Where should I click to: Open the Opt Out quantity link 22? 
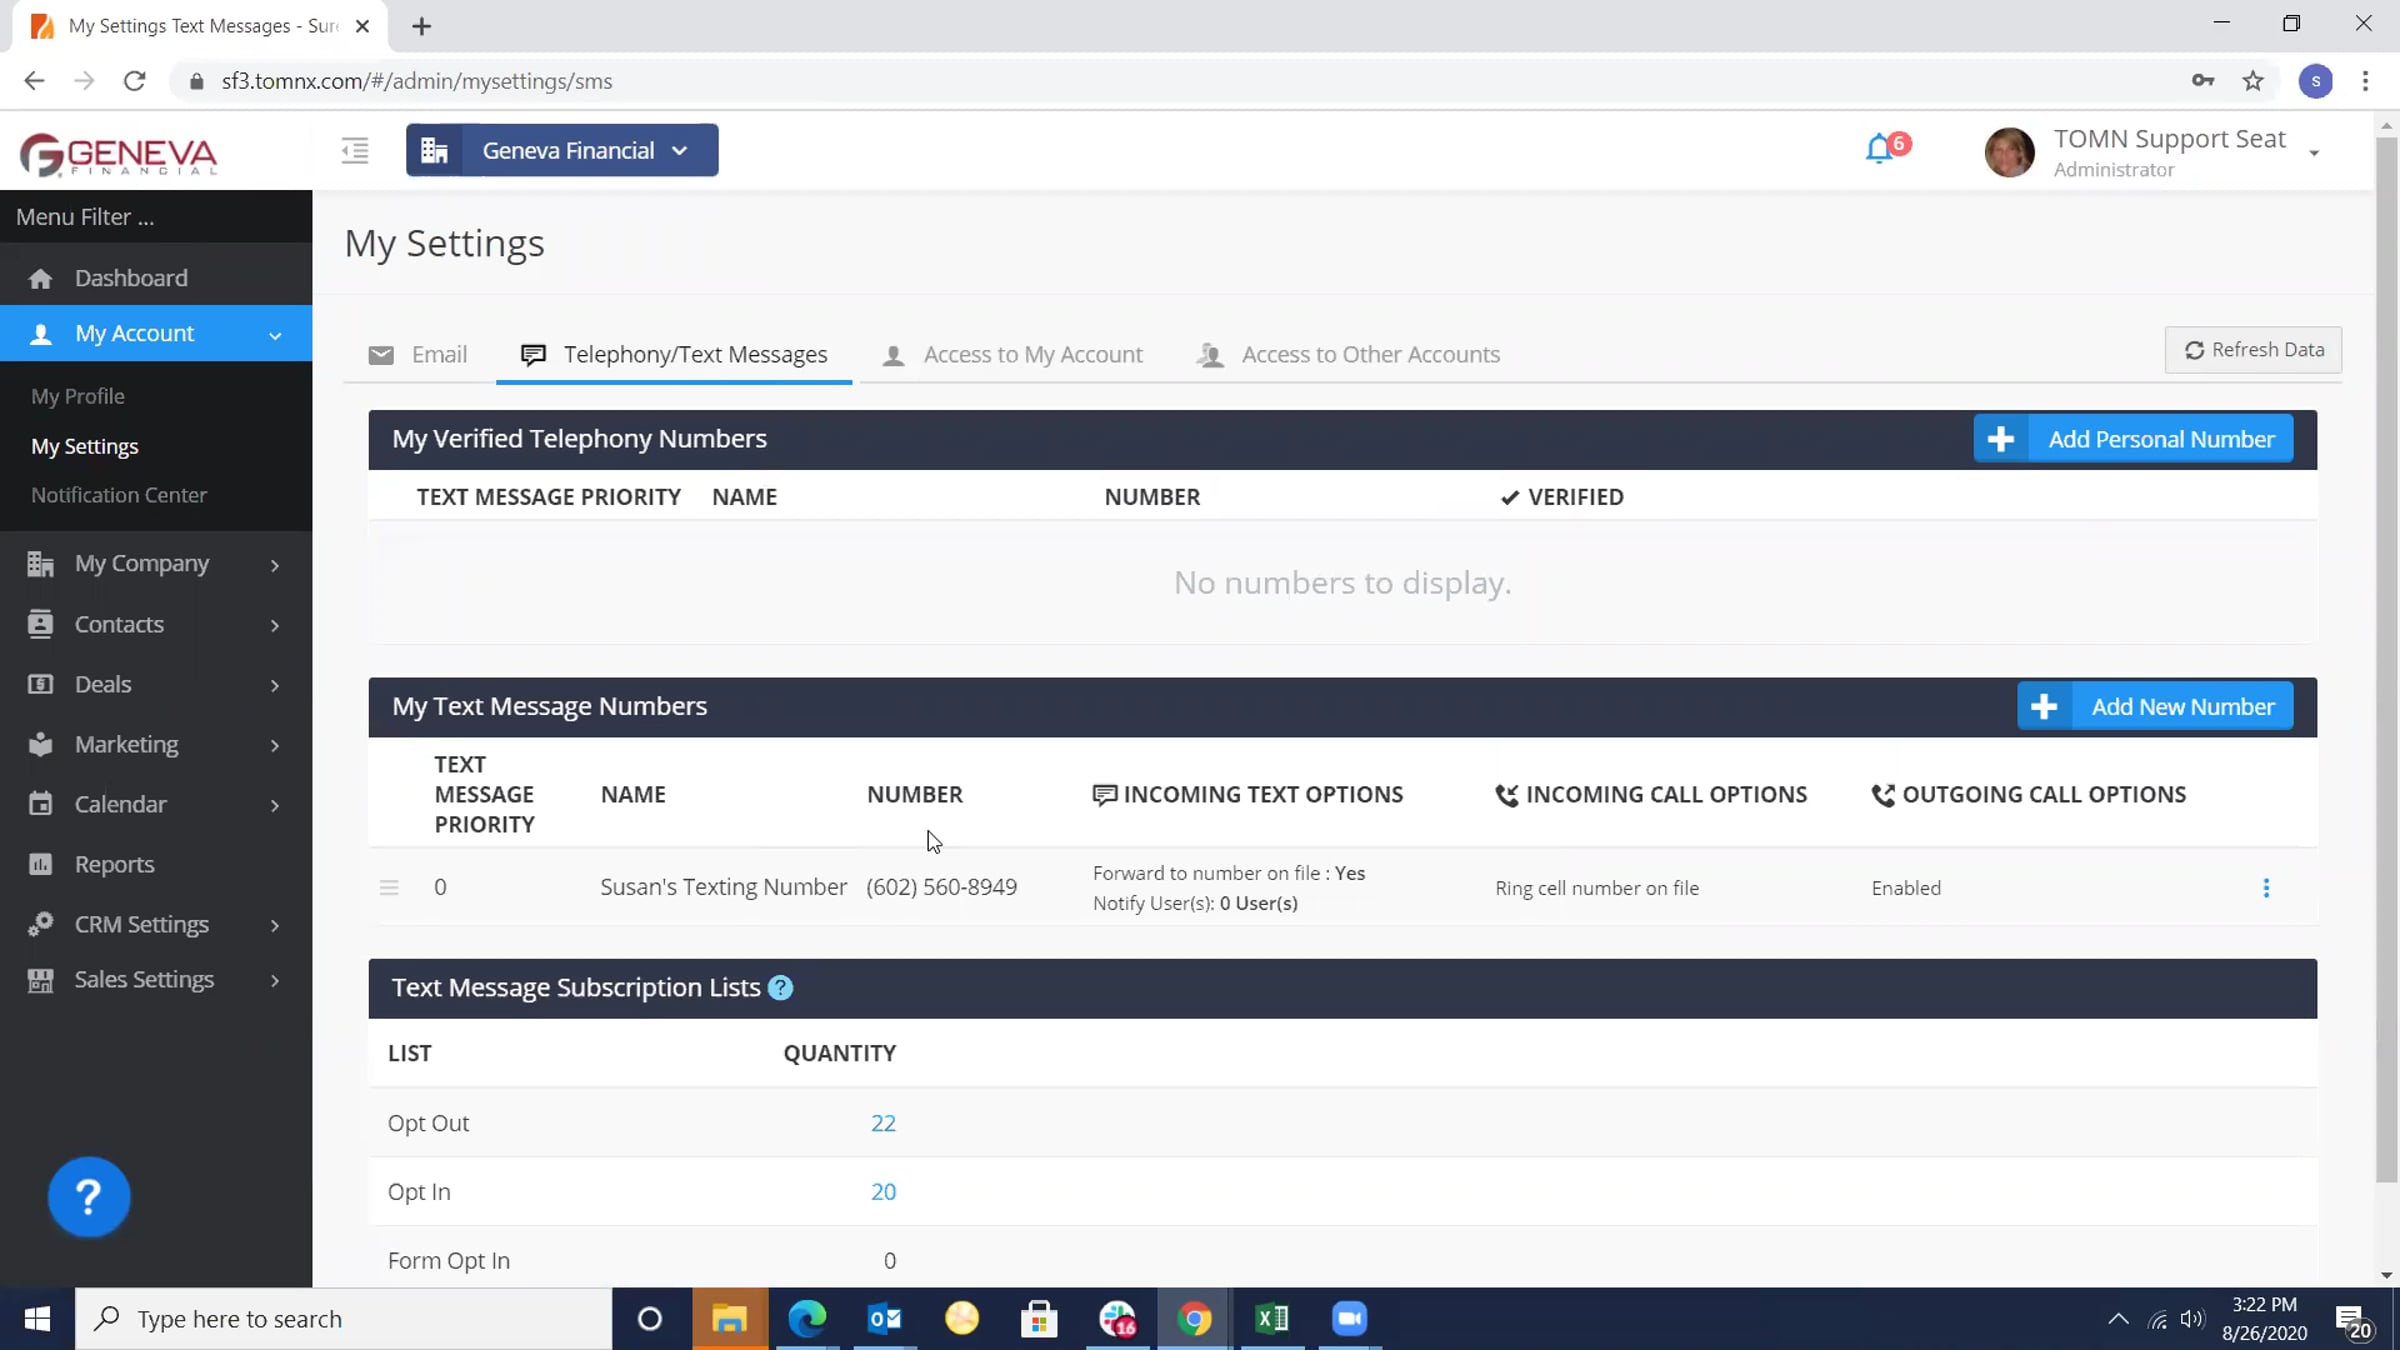[x=883, y=1123]
